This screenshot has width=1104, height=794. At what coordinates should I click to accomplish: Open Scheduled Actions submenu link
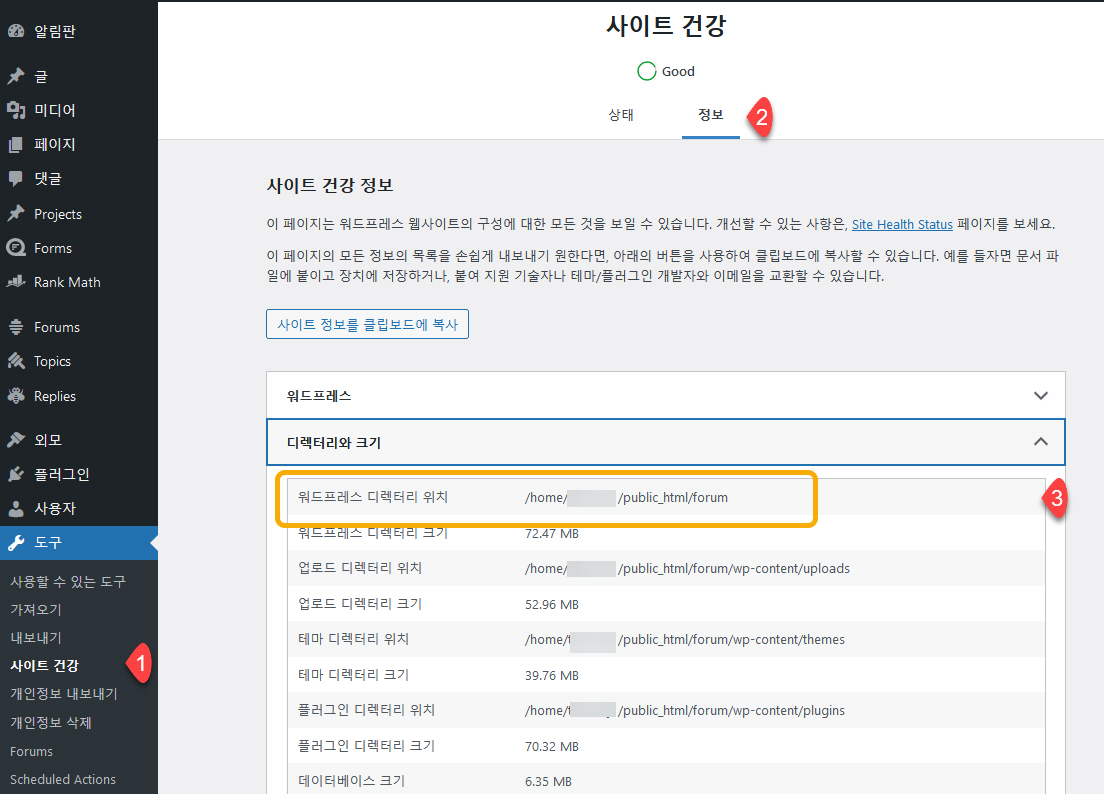tap(63, 779)
